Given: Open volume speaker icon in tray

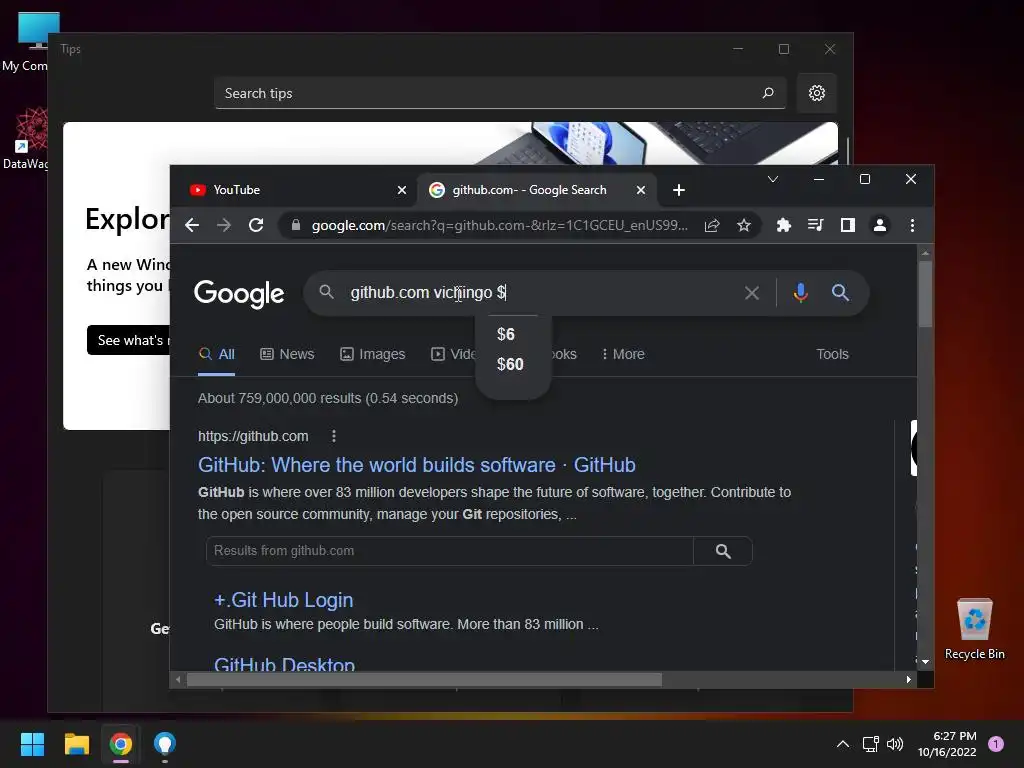Looking at the screenshot, I should coord(895,744).
